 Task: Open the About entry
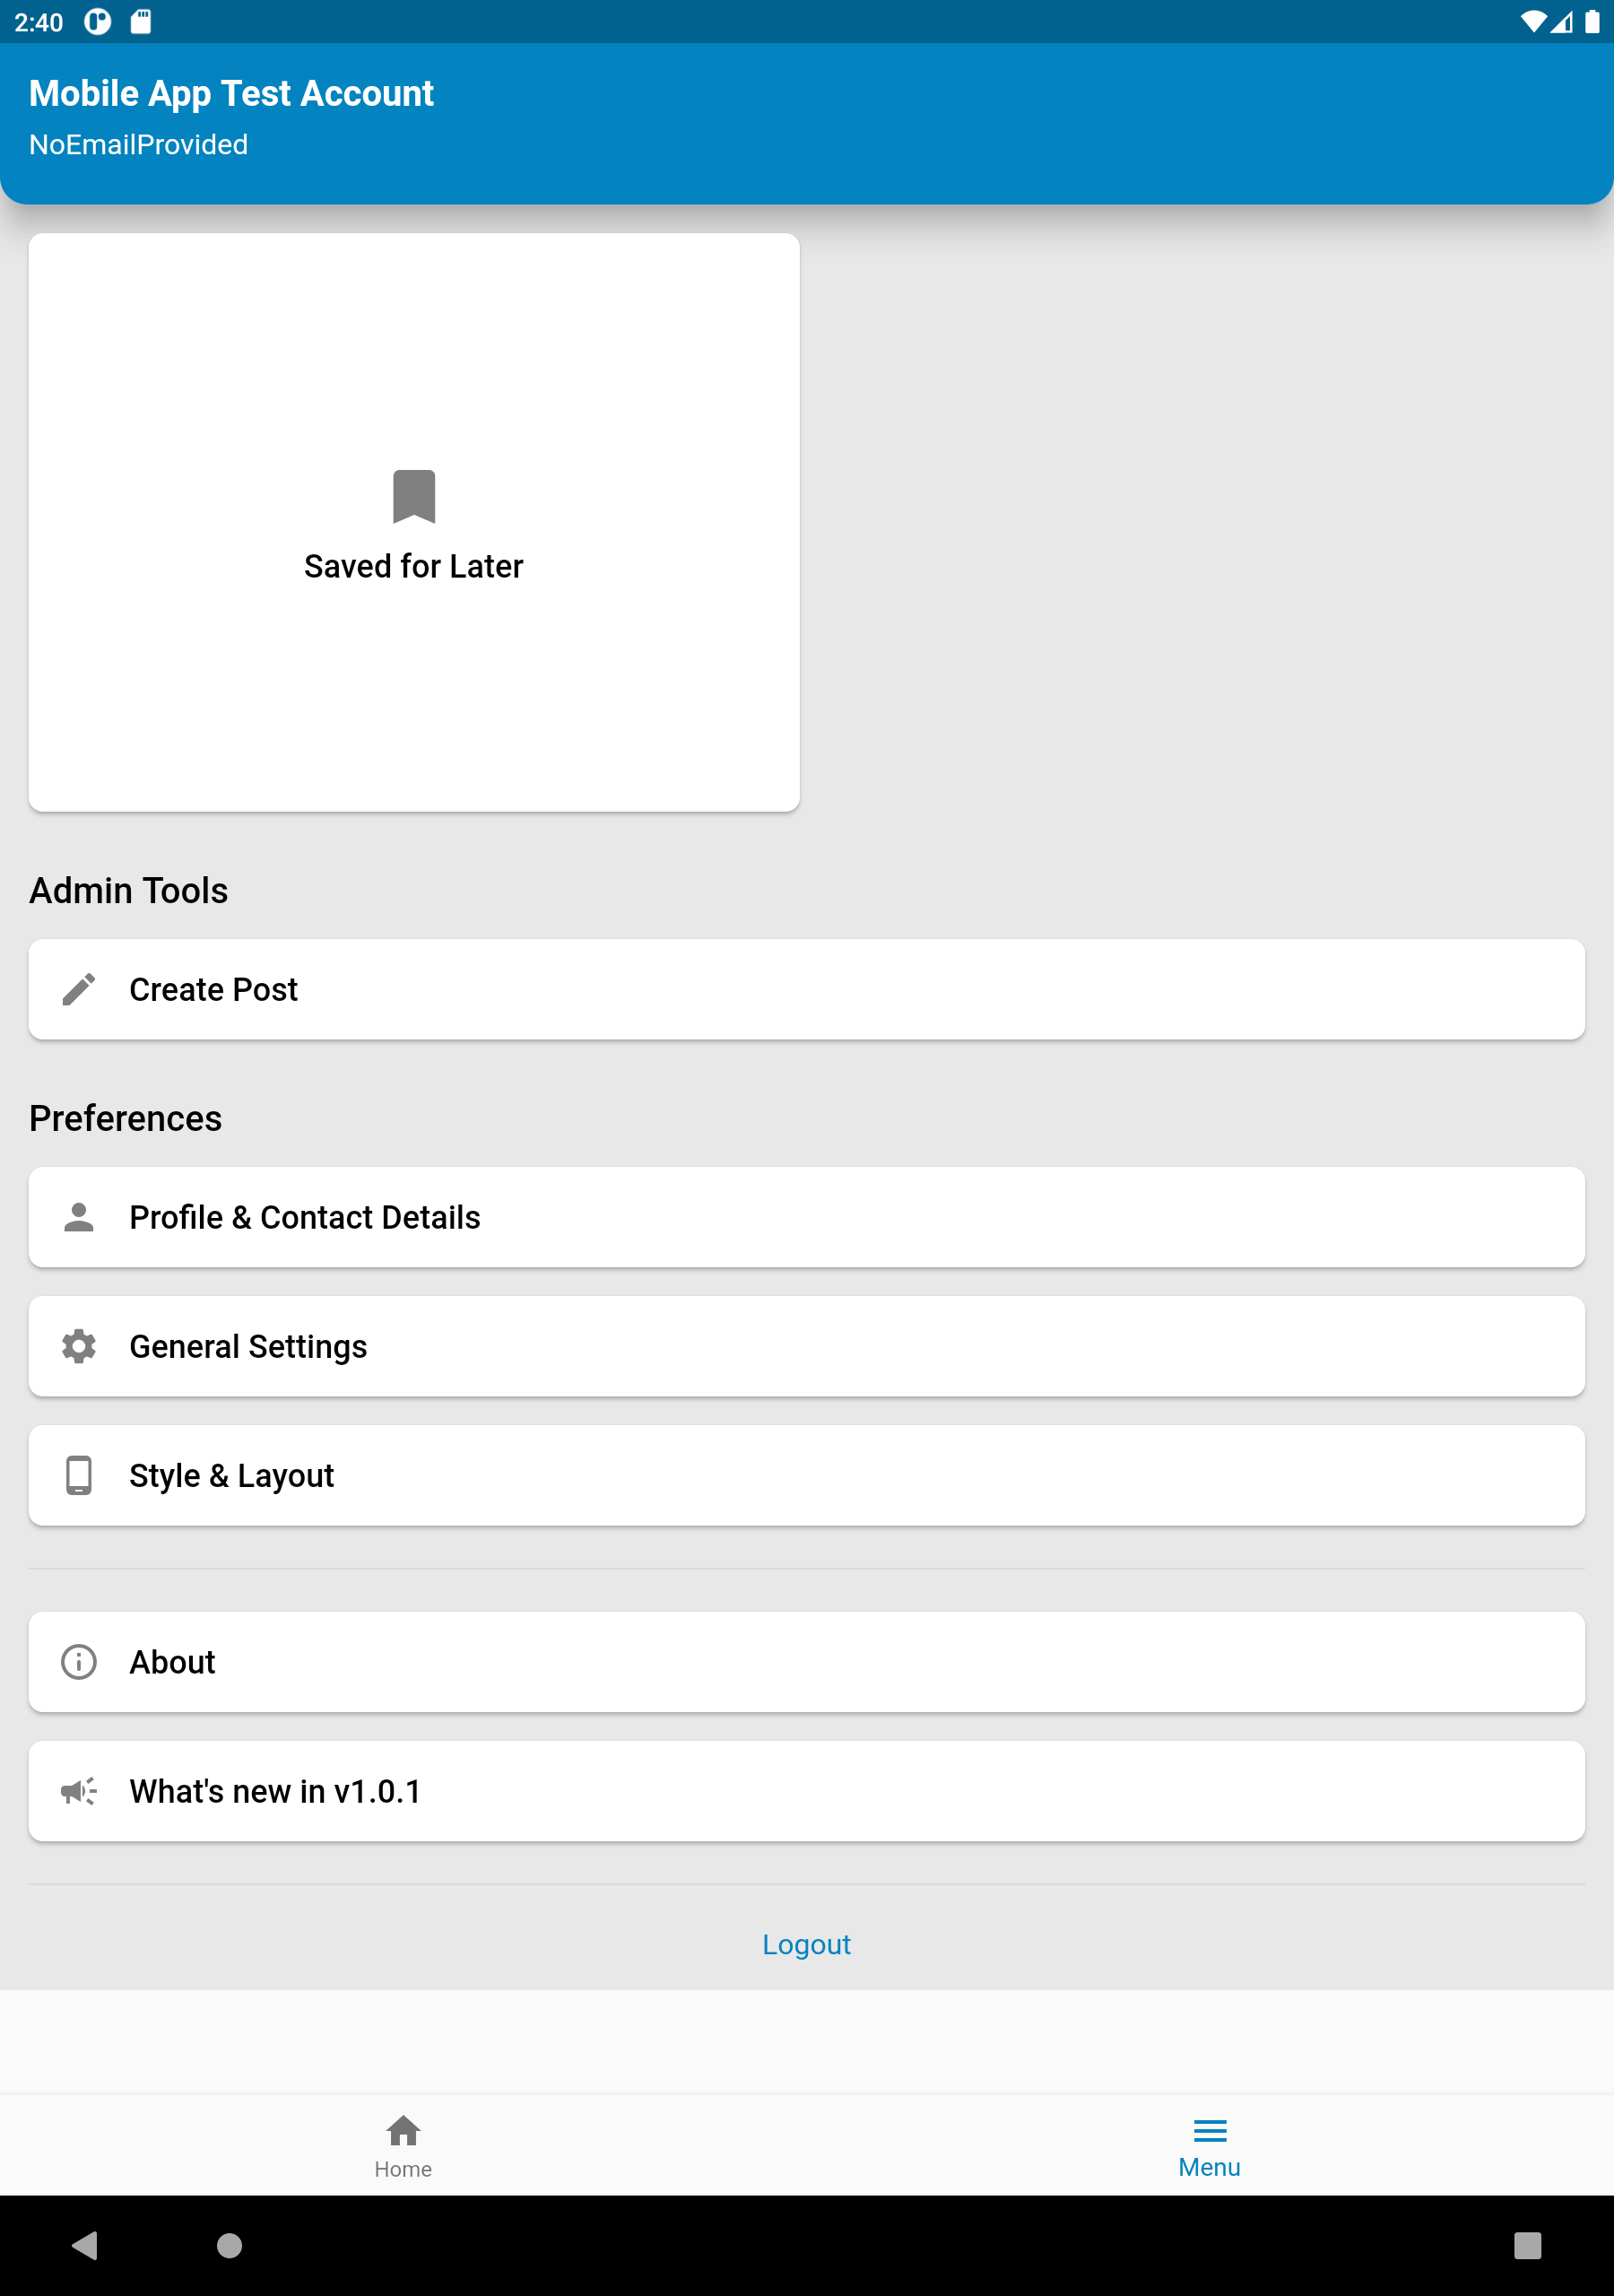pos(807,1662)
